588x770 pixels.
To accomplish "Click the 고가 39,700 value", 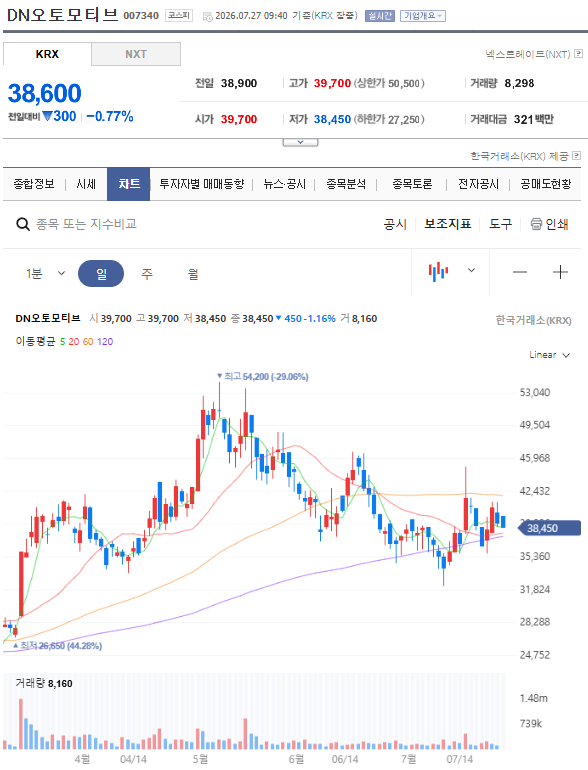I will coord(332,83).
